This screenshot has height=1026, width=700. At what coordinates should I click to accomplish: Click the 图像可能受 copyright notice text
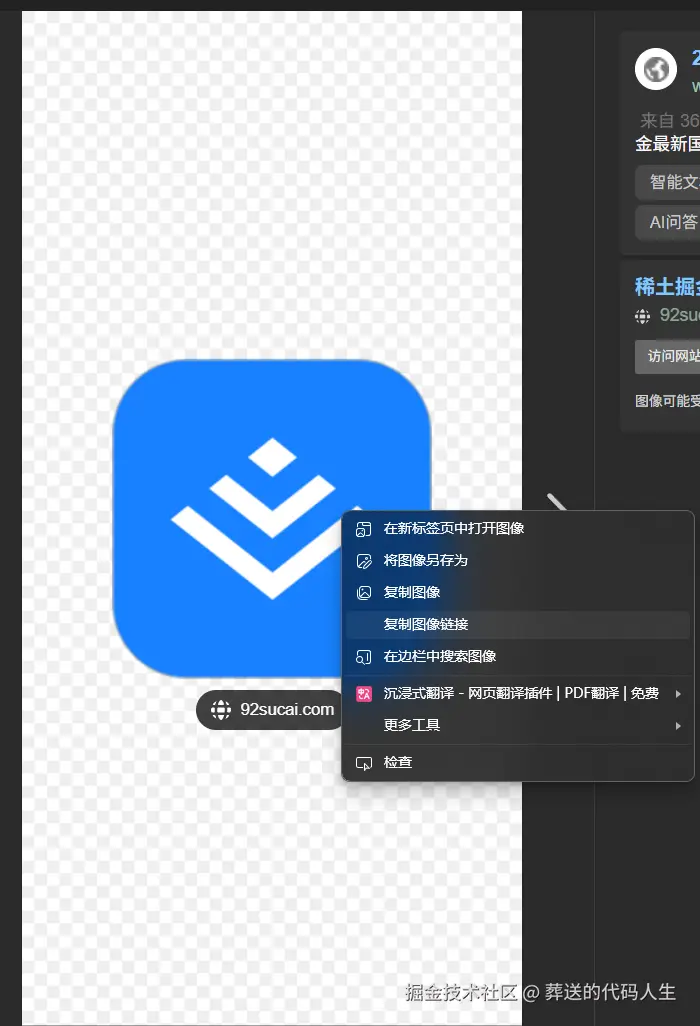pyautogui.click(x=667, y=401)
